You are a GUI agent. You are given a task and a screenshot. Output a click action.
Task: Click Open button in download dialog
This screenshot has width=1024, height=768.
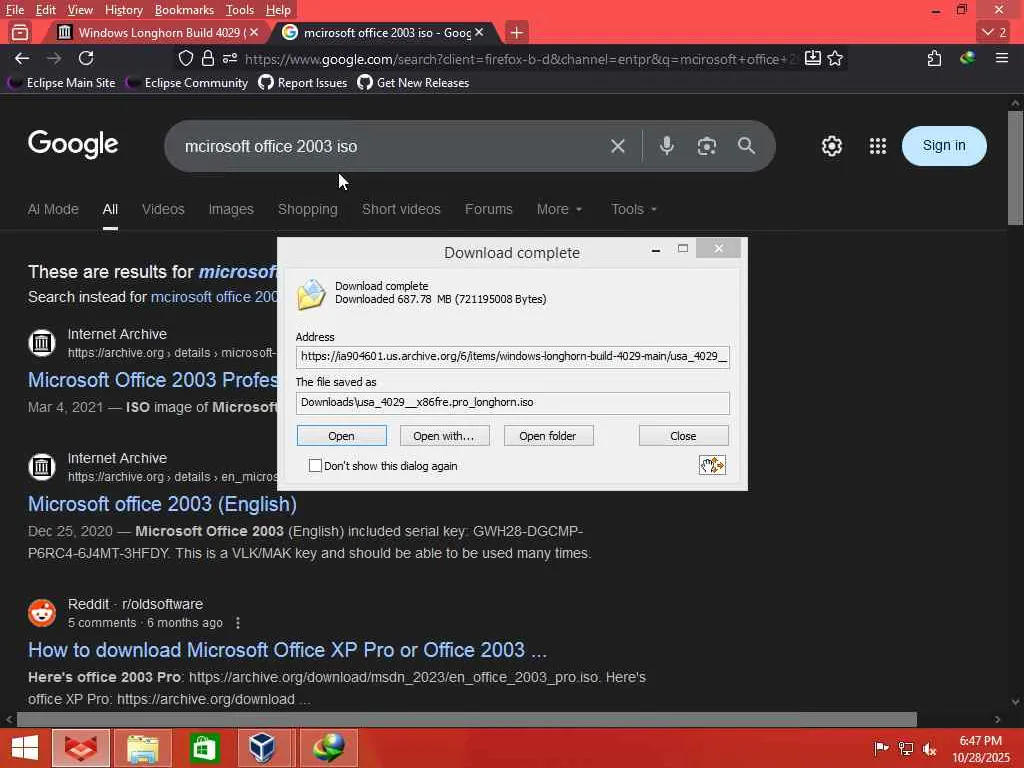click(x=342, y=436)
